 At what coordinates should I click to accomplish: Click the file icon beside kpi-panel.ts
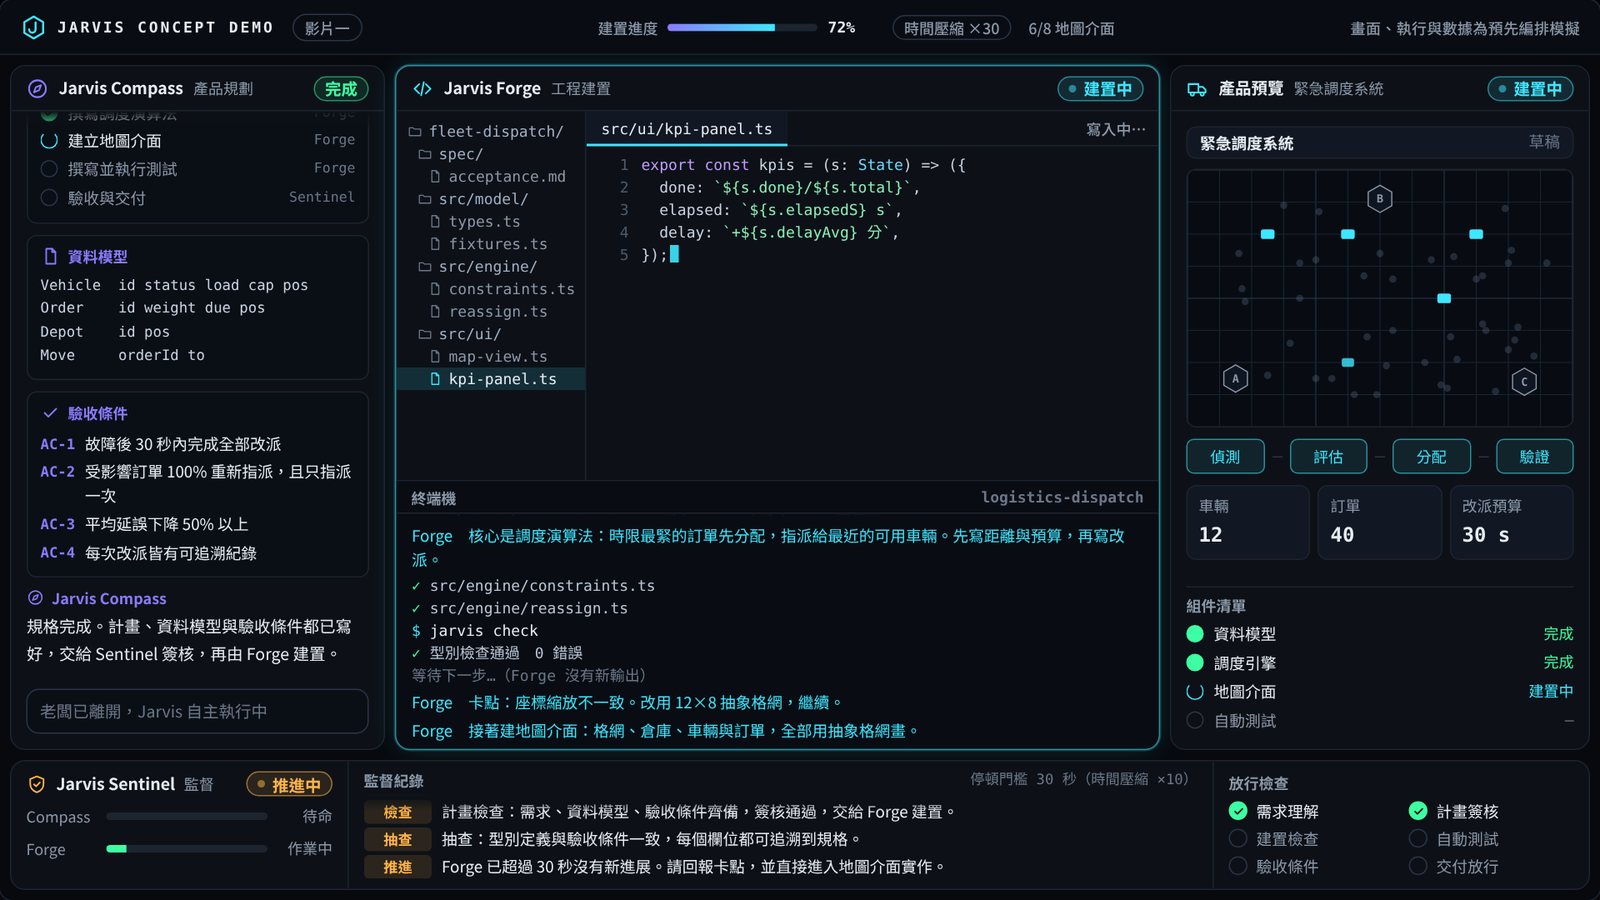coord(435,379)
